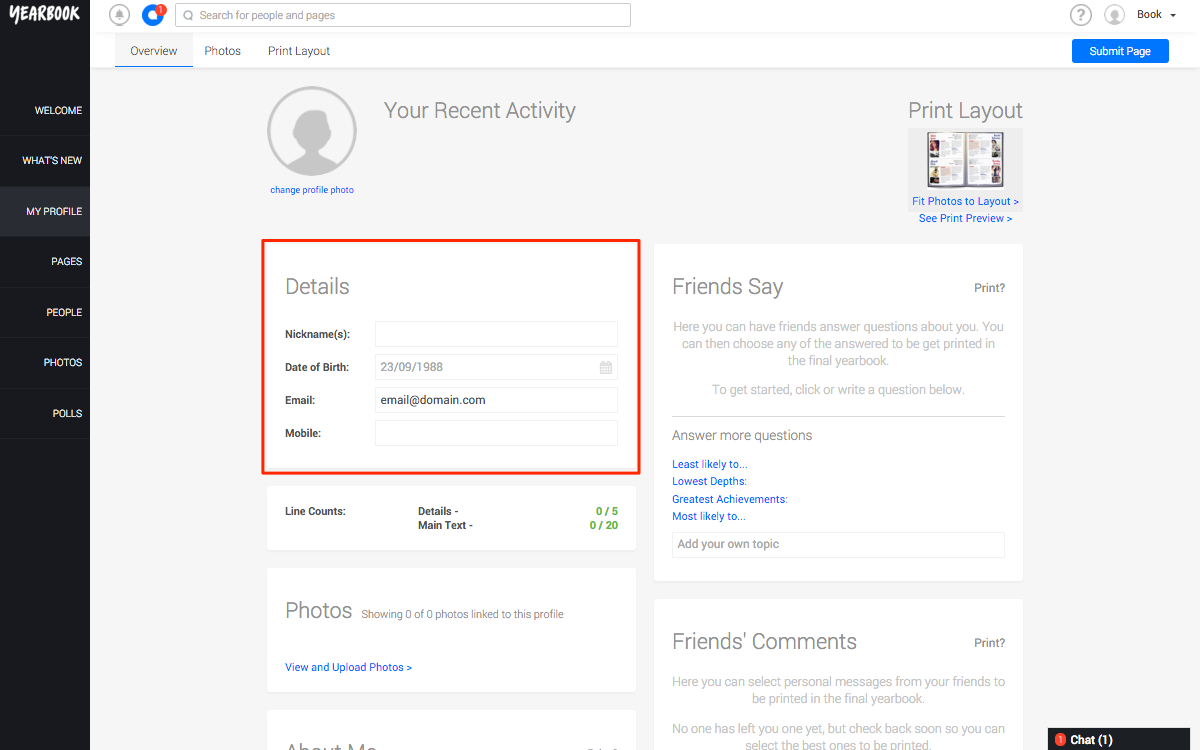Click the Submit Page button
This screenshot has height=750, width=1200.
click(1120, 51)
